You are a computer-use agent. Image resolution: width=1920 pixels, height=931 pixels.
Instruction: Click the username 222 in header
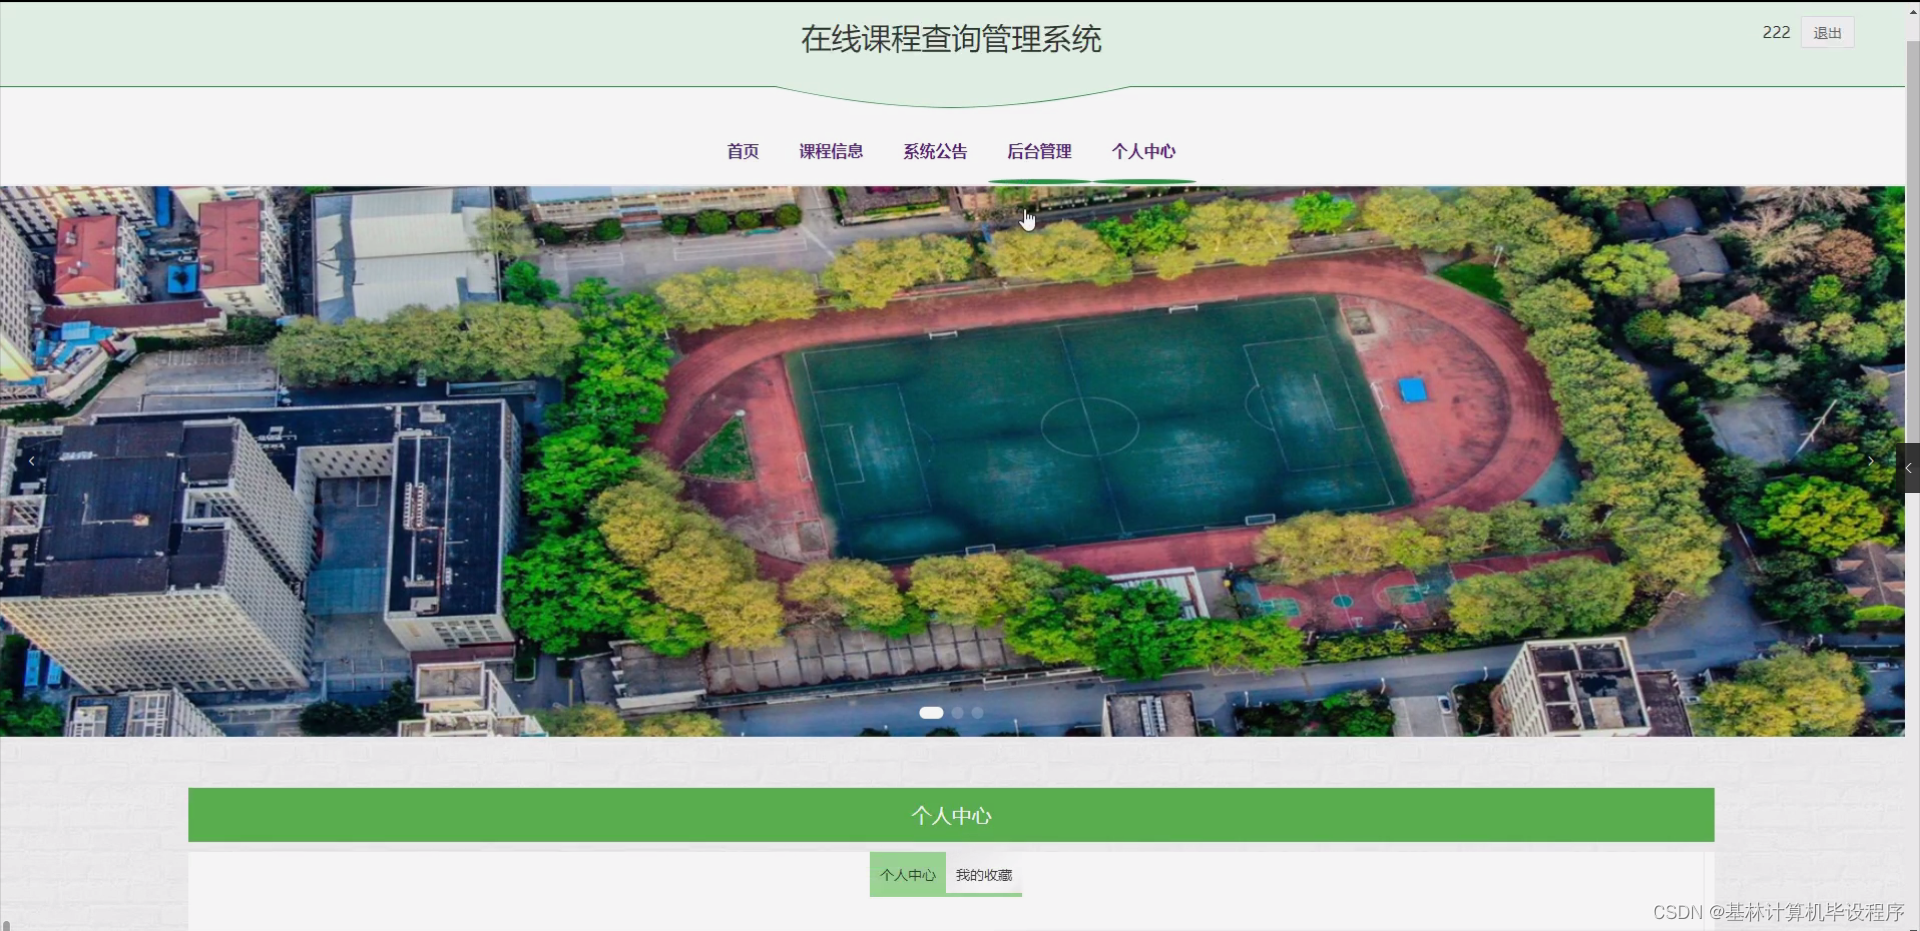pyautogui.click(x=1776, y=32)
